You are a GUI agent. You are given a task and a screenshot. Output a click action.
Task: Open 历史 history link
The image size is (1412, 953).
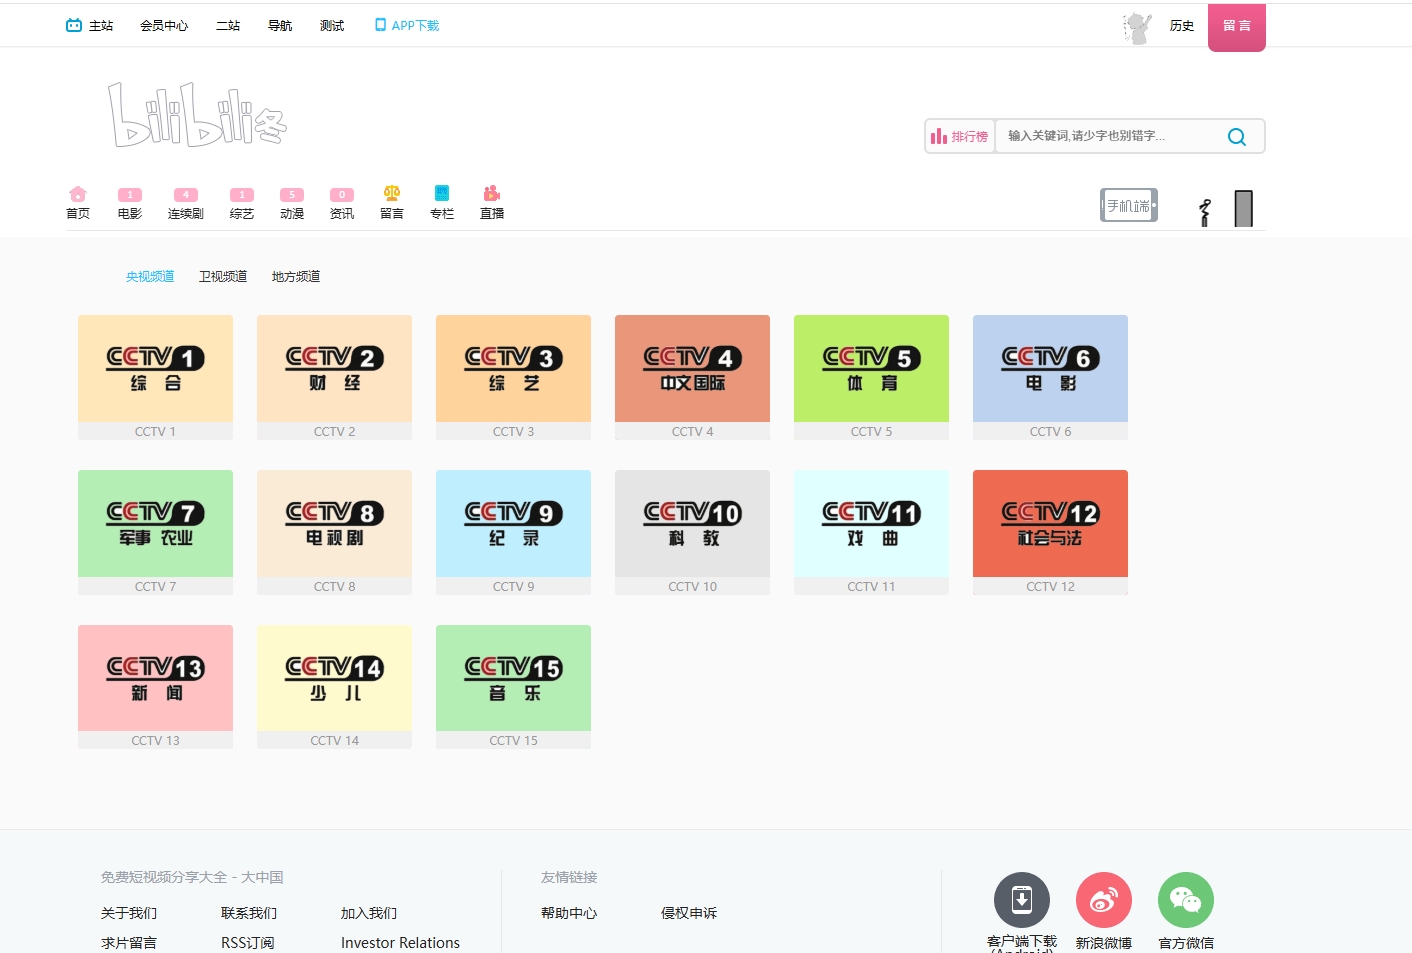coord(1182,26)
